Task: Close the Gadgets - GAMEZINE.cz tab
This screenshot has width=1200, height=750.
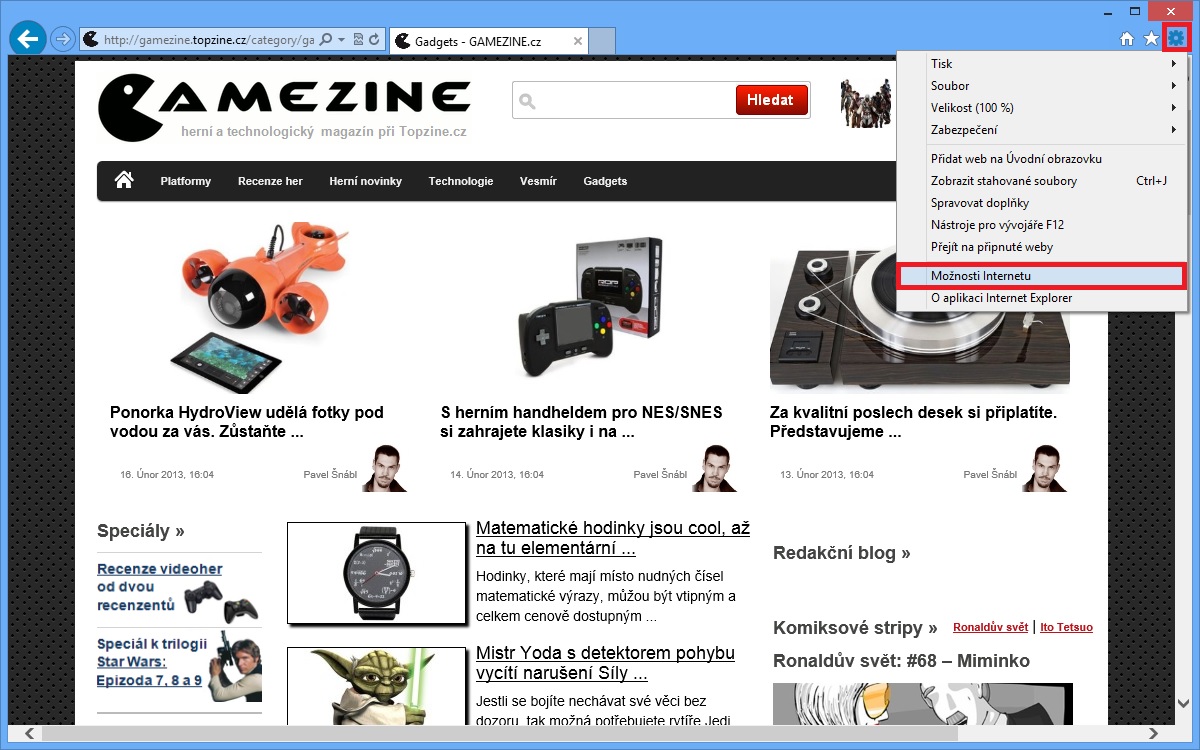Action: point(577,41)
